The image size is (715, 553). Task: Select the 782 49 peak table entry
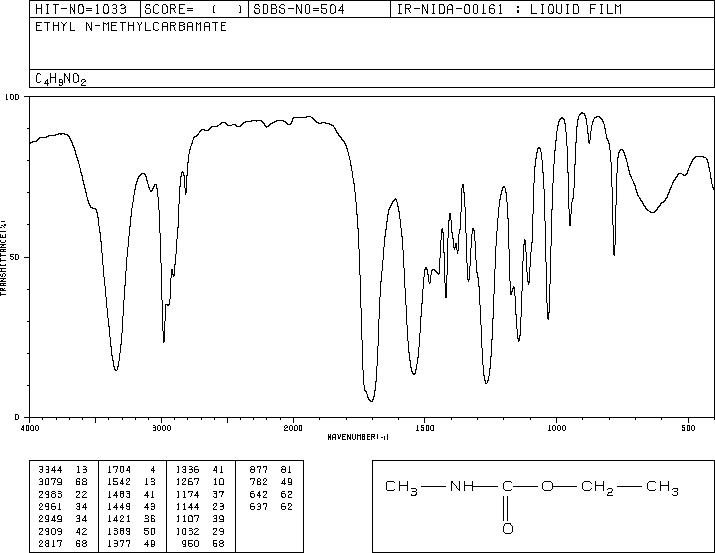(x=271, y=482)
